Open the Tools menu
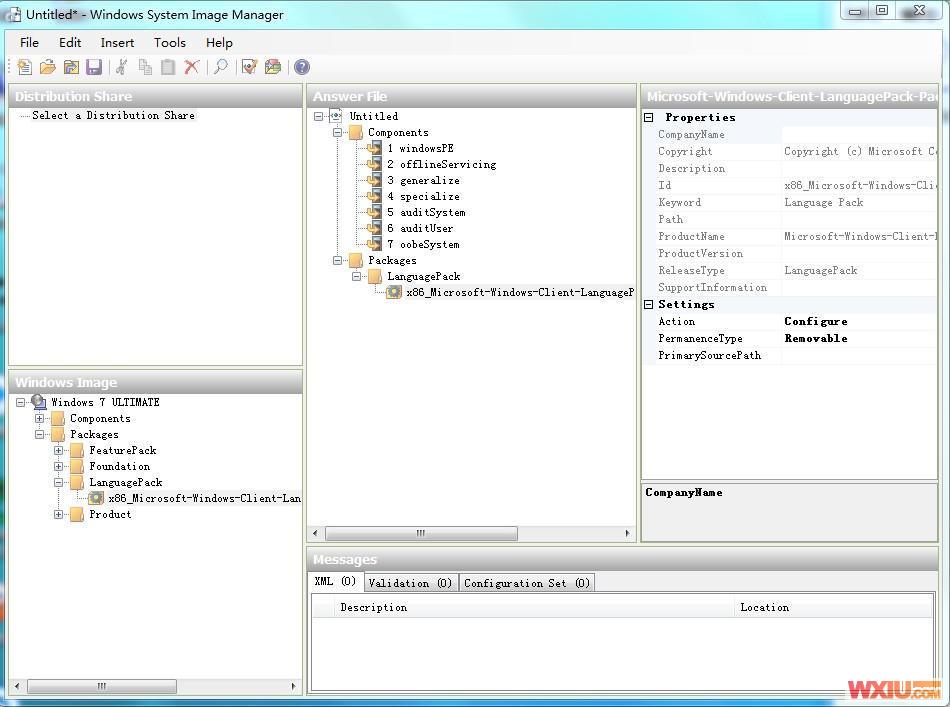Viewport: 950px width, 707px height. [x=169, y=42]
